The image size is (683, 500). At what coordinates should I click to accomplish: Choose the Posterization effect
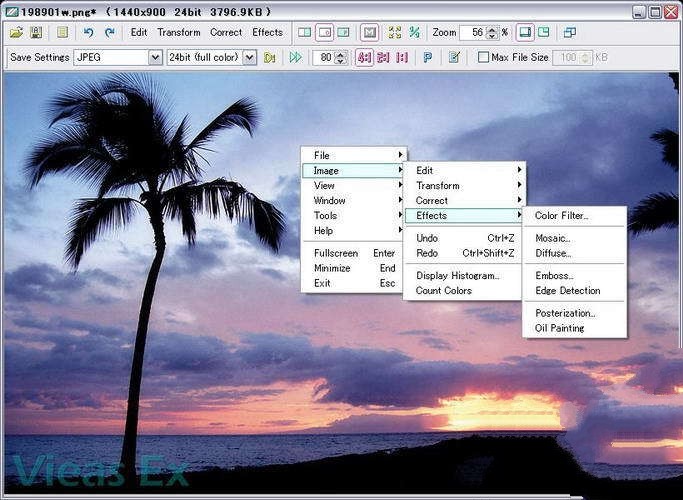pyautogui.click(x=575, y=313)
